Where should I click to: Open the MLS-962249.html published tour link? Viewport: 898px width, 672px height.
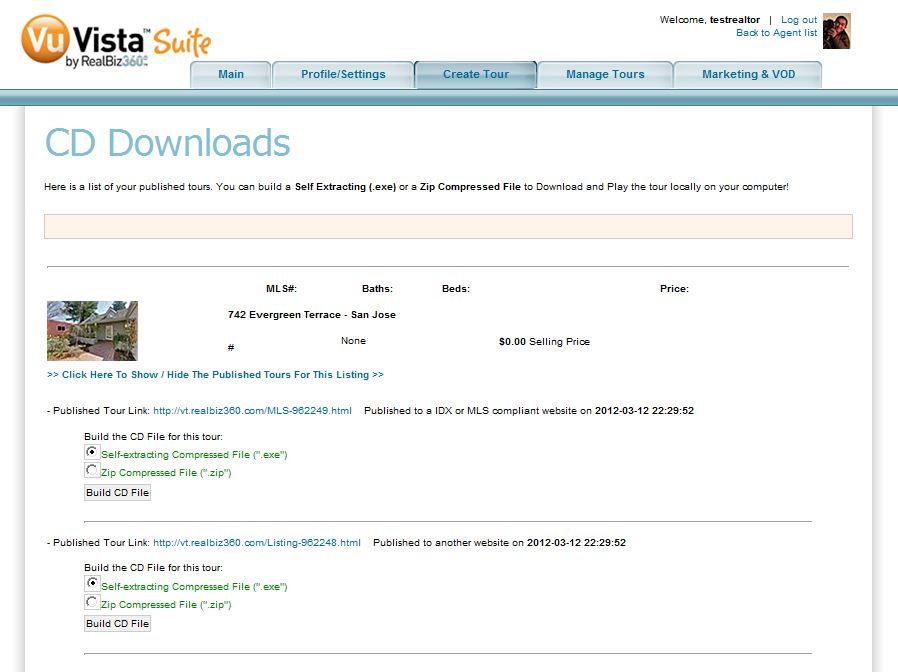(x=253, y=411)
